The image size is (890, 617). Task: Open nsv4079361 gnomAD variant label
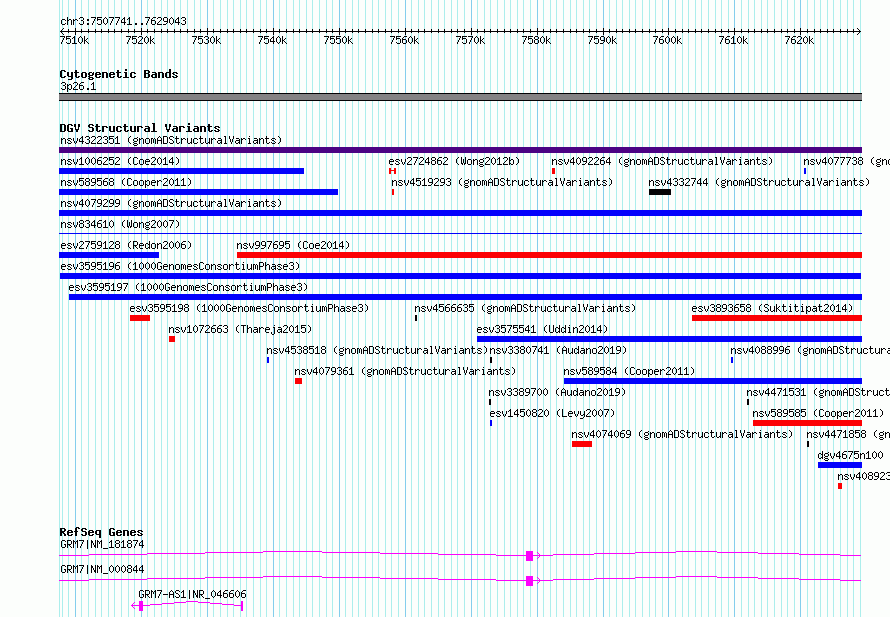405,371
